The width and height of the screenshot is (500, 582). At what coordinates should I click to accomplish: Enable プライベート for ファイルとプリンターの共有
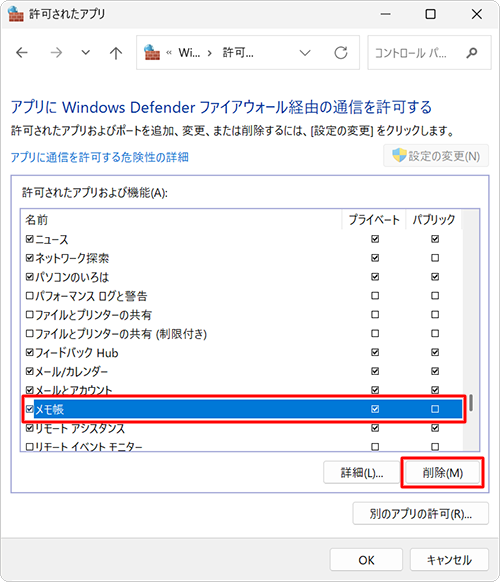(375, 315)
